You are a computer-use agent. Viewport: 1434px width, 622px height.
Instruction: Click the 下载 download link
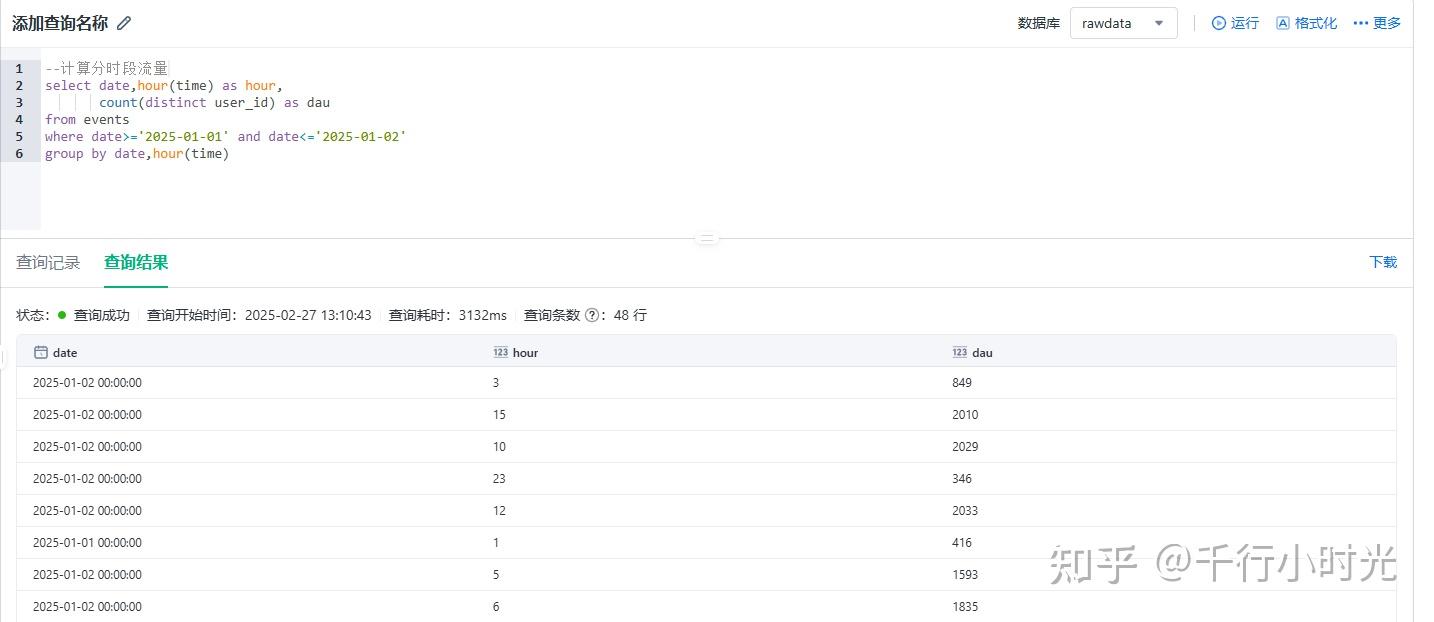[x=1382, y=261]
